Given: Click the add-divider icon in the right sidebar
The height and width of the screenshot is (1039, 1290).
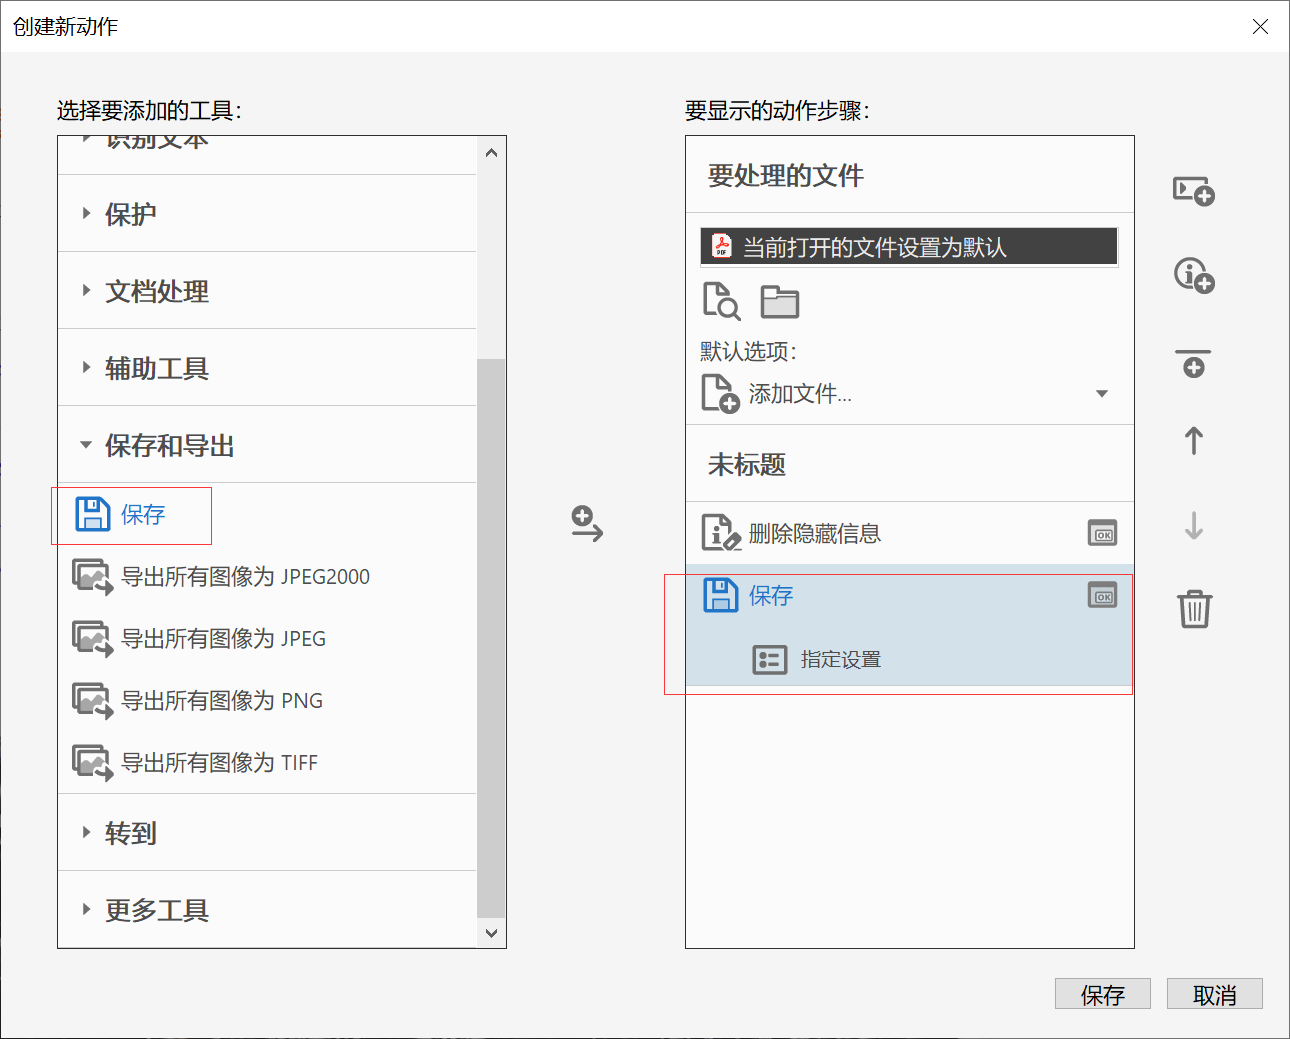Looking at the screenshot, I should point(1193,363).
